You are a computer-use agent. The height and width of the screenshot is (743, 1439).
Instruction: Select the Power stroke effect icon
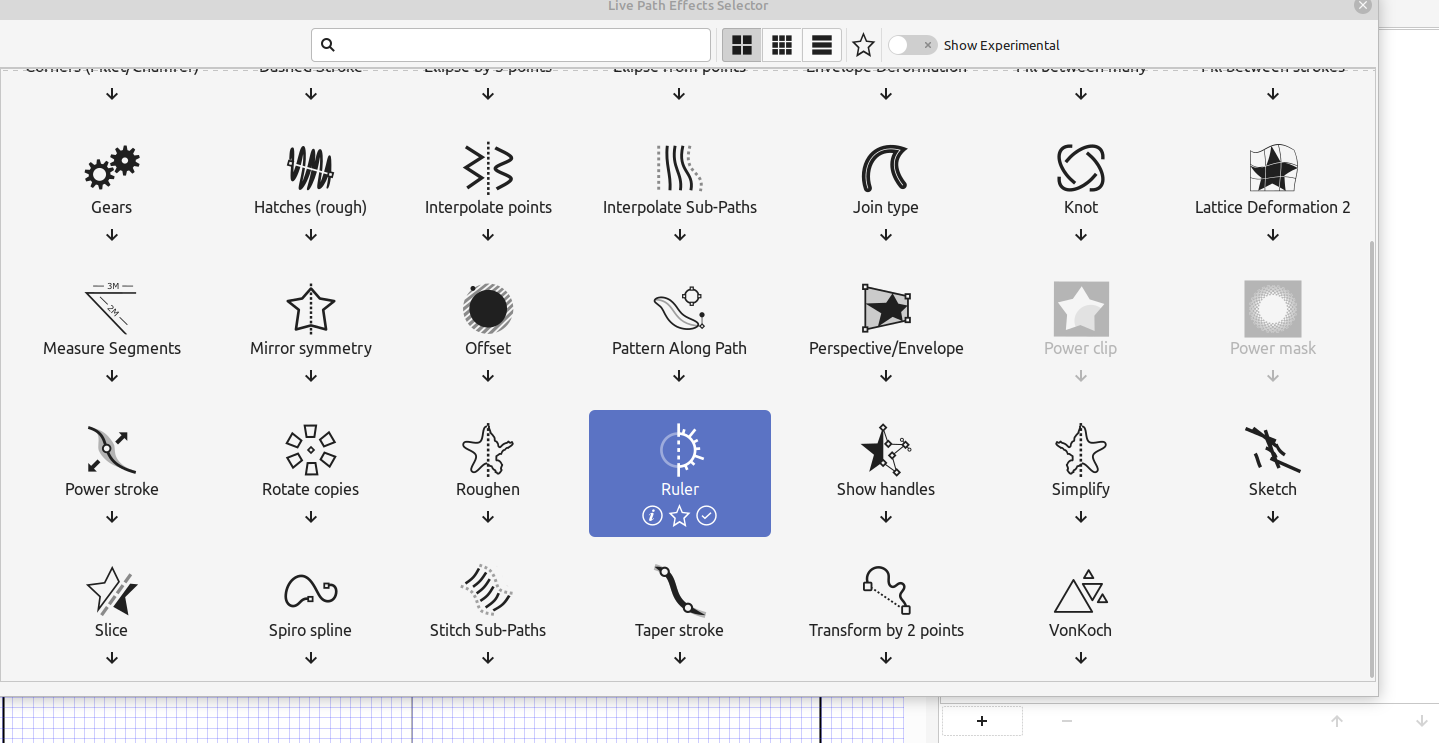coord(112,449)
